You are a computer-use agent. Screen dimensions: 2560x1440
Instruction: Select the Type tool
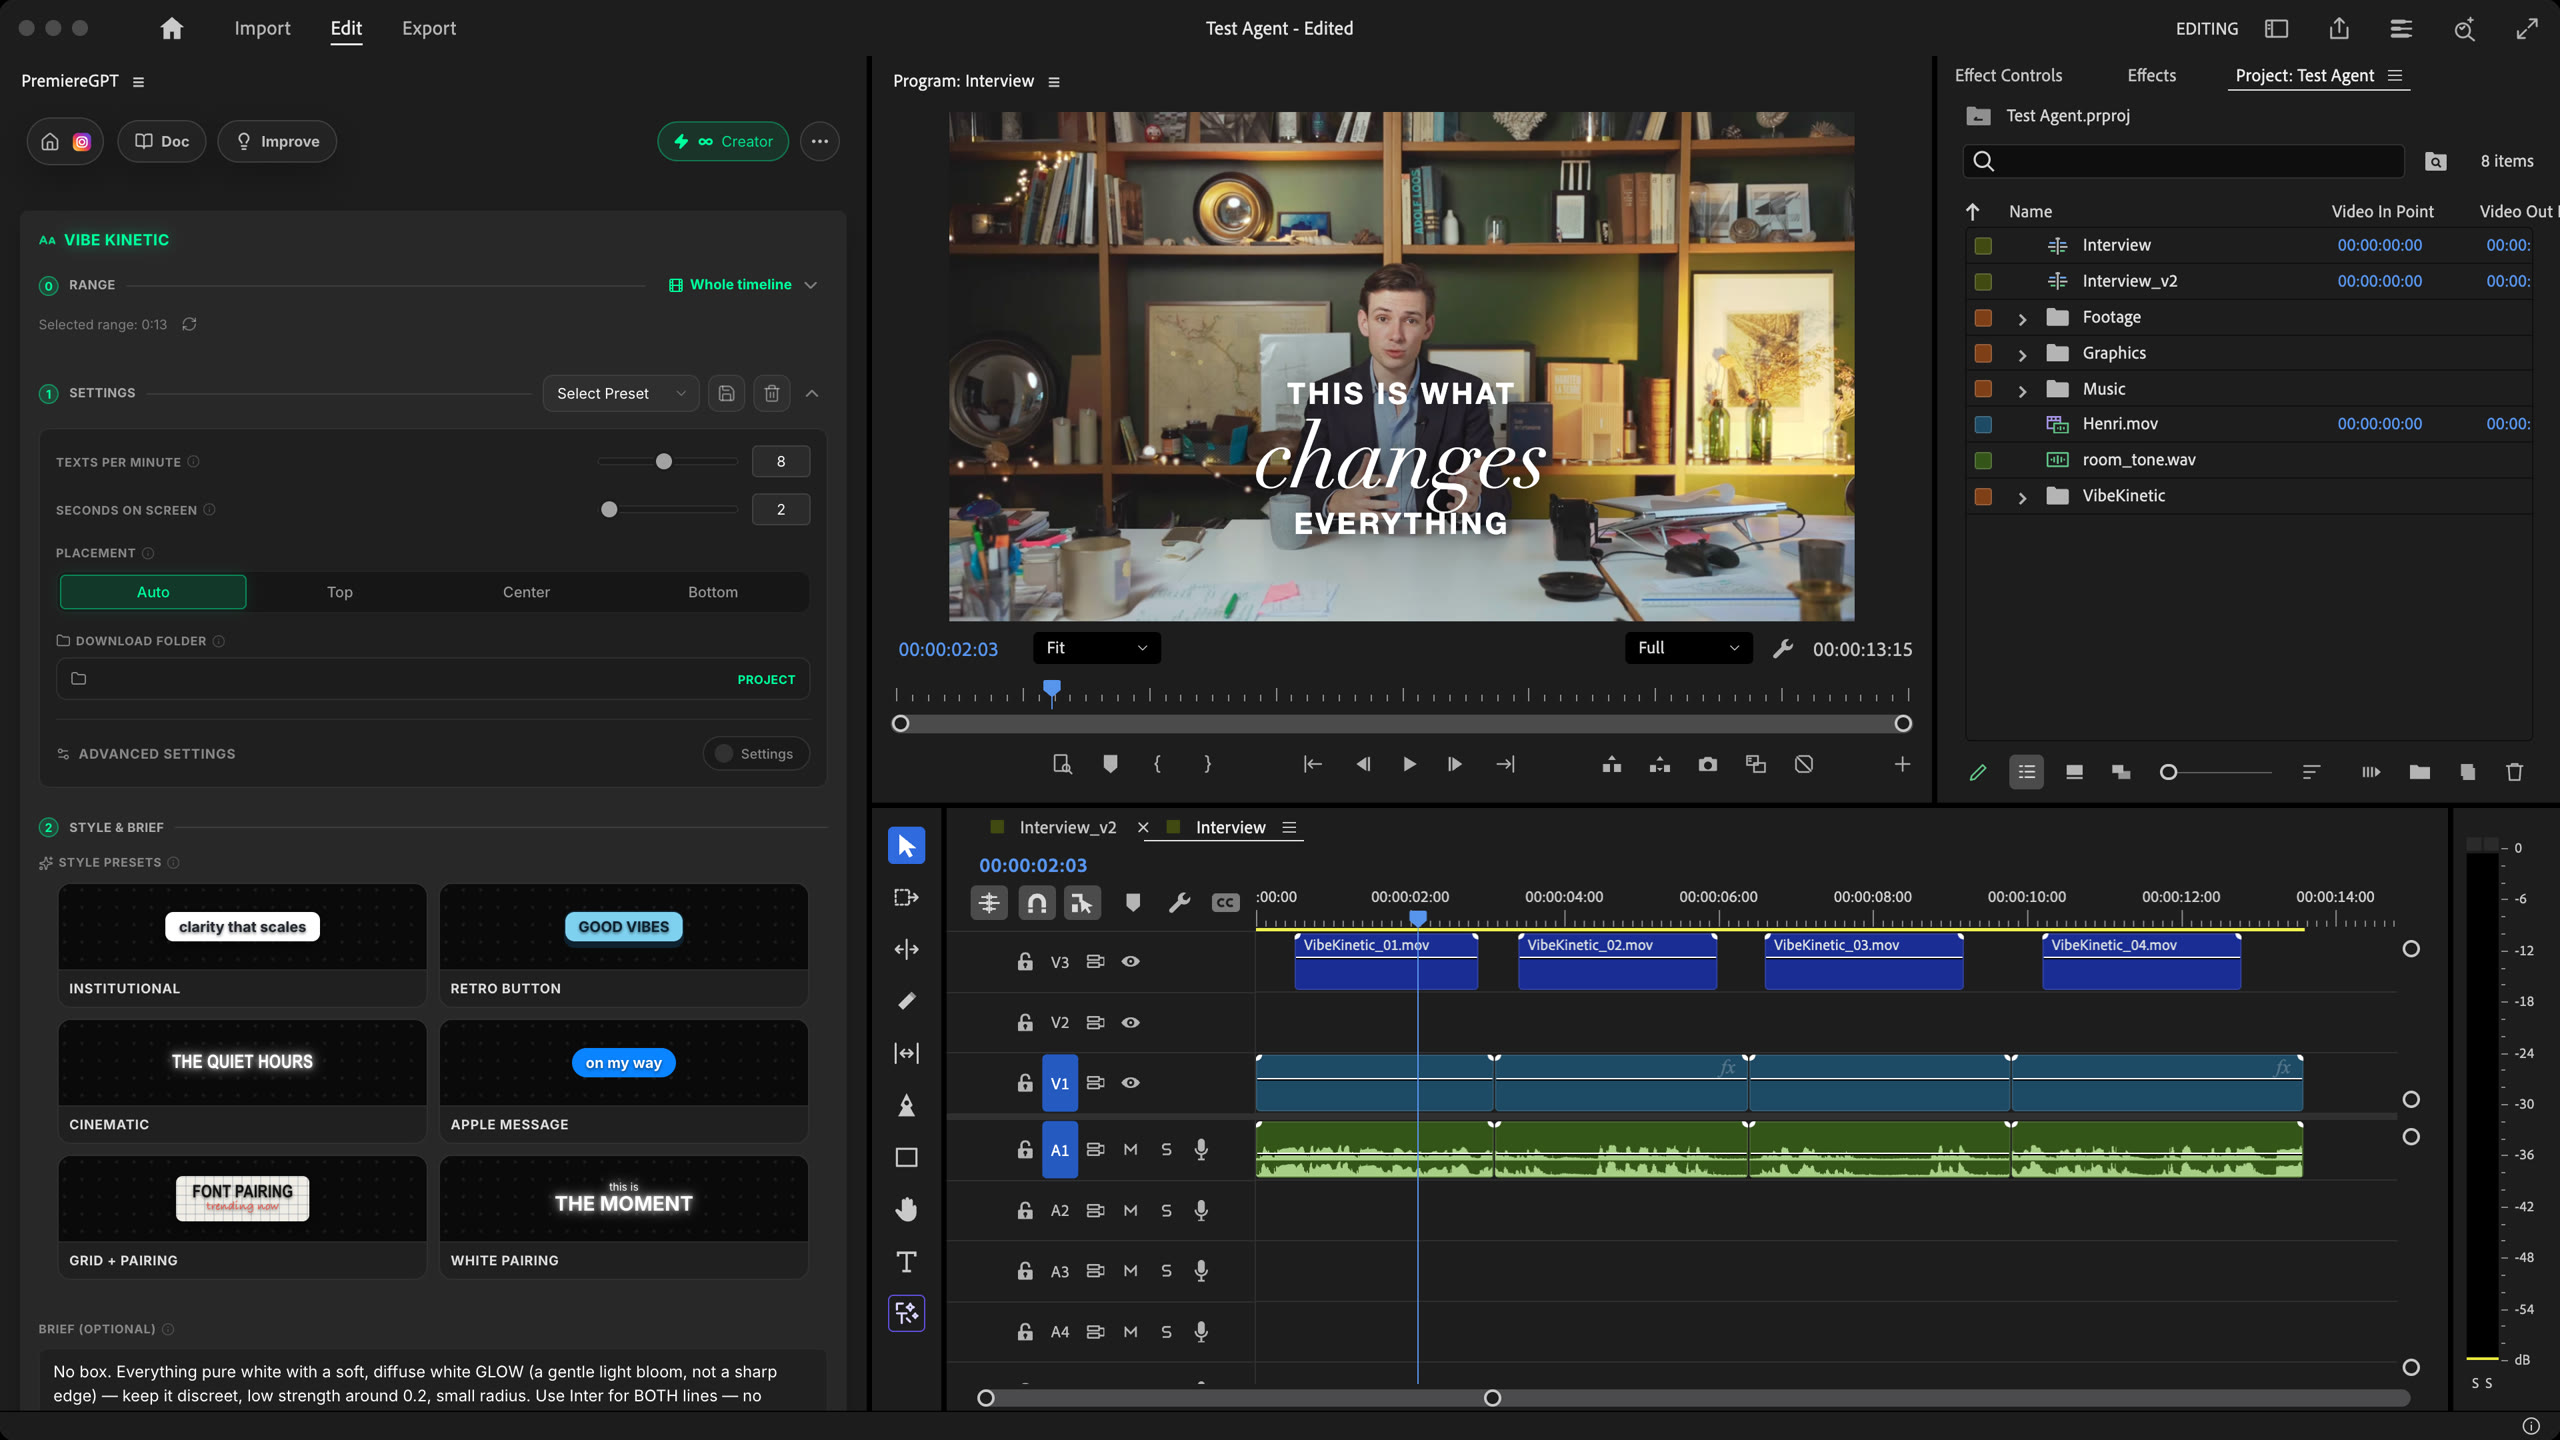pos(906,1261)
